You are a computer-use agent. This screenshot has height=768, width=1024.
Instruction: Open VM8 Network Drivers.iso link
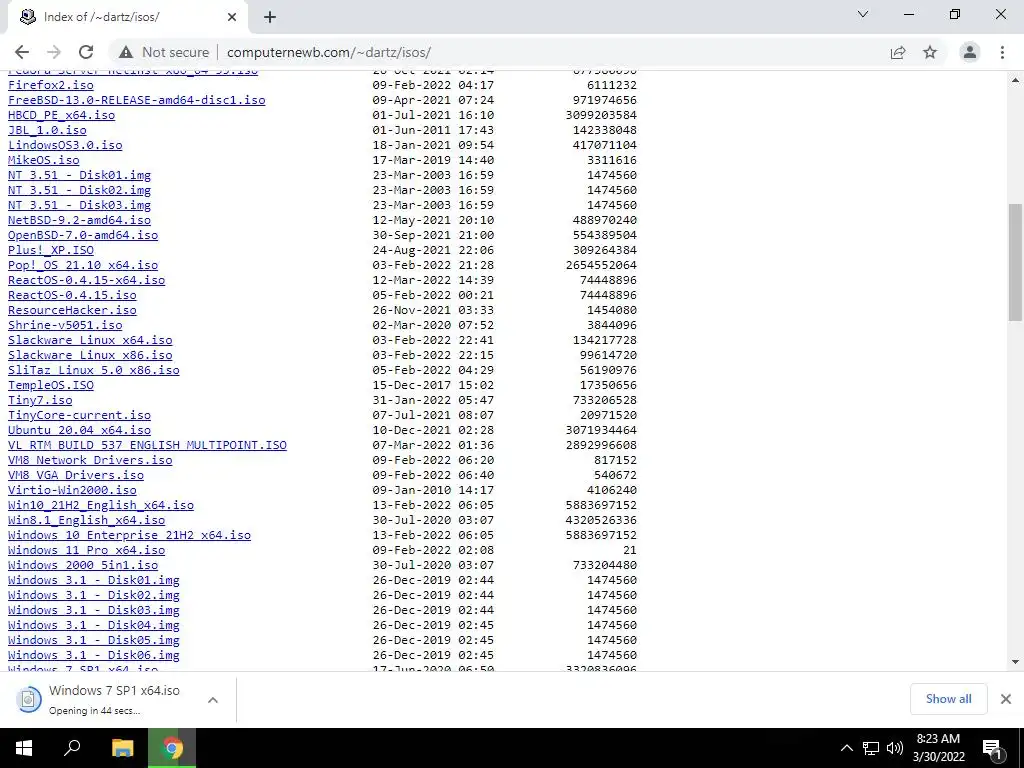(x=90, y=460)
